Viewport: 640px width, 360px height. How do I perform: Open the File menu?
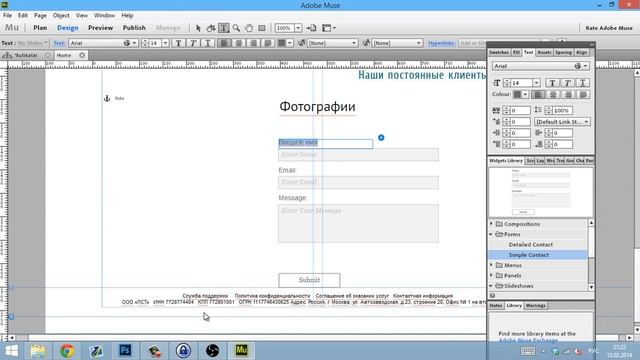tap(7, 15)
